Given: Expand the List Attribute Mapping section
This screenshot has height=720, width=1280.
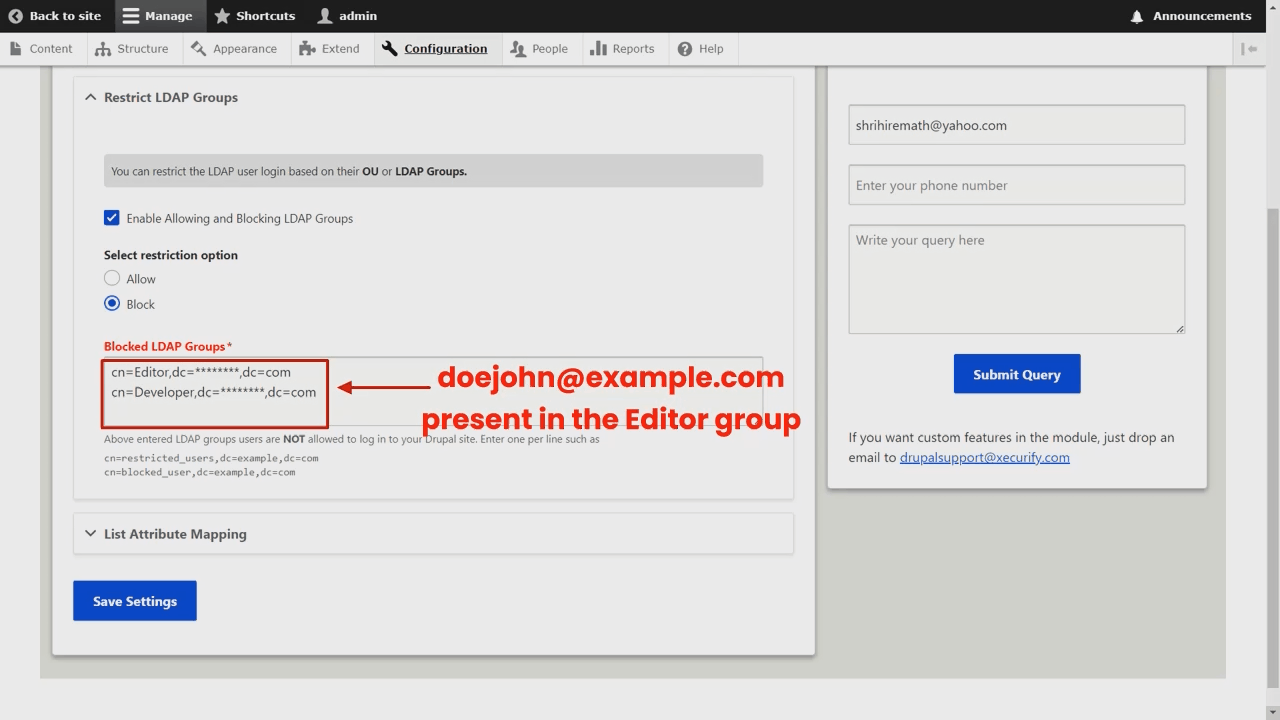Looking at the screenshot, I should 90,533.
